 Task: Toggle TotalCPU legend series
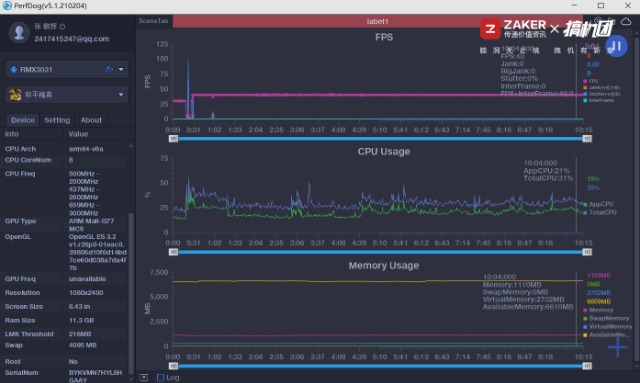tap(600, 212)
